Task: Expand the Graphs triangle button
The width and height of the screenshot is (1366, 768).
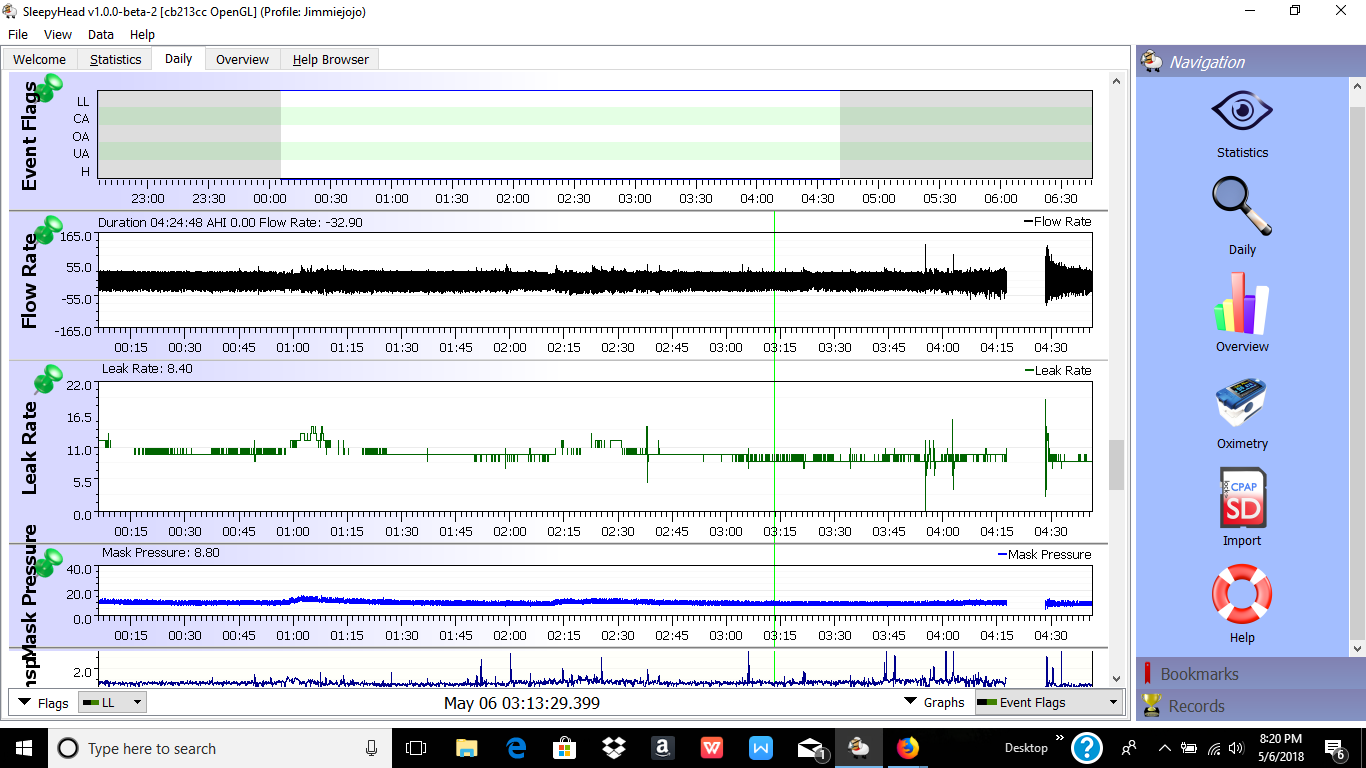Action: pyautogui.click(x=911, y=702)
